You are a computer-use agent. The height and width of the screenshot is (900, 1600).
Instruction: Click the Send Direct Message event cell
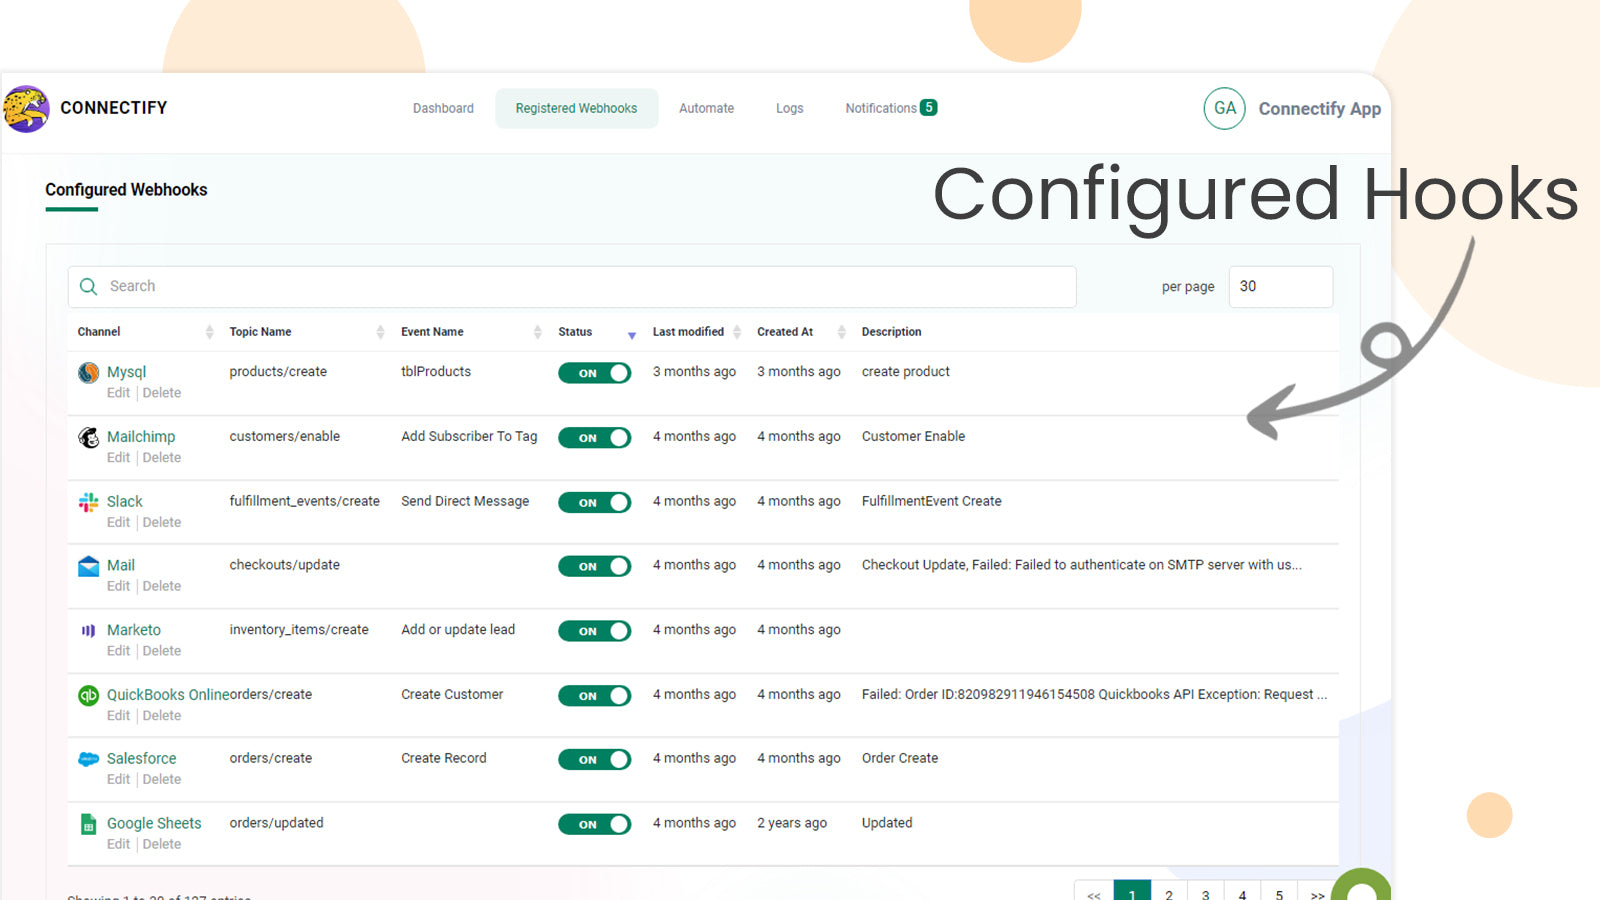(465, 501)
